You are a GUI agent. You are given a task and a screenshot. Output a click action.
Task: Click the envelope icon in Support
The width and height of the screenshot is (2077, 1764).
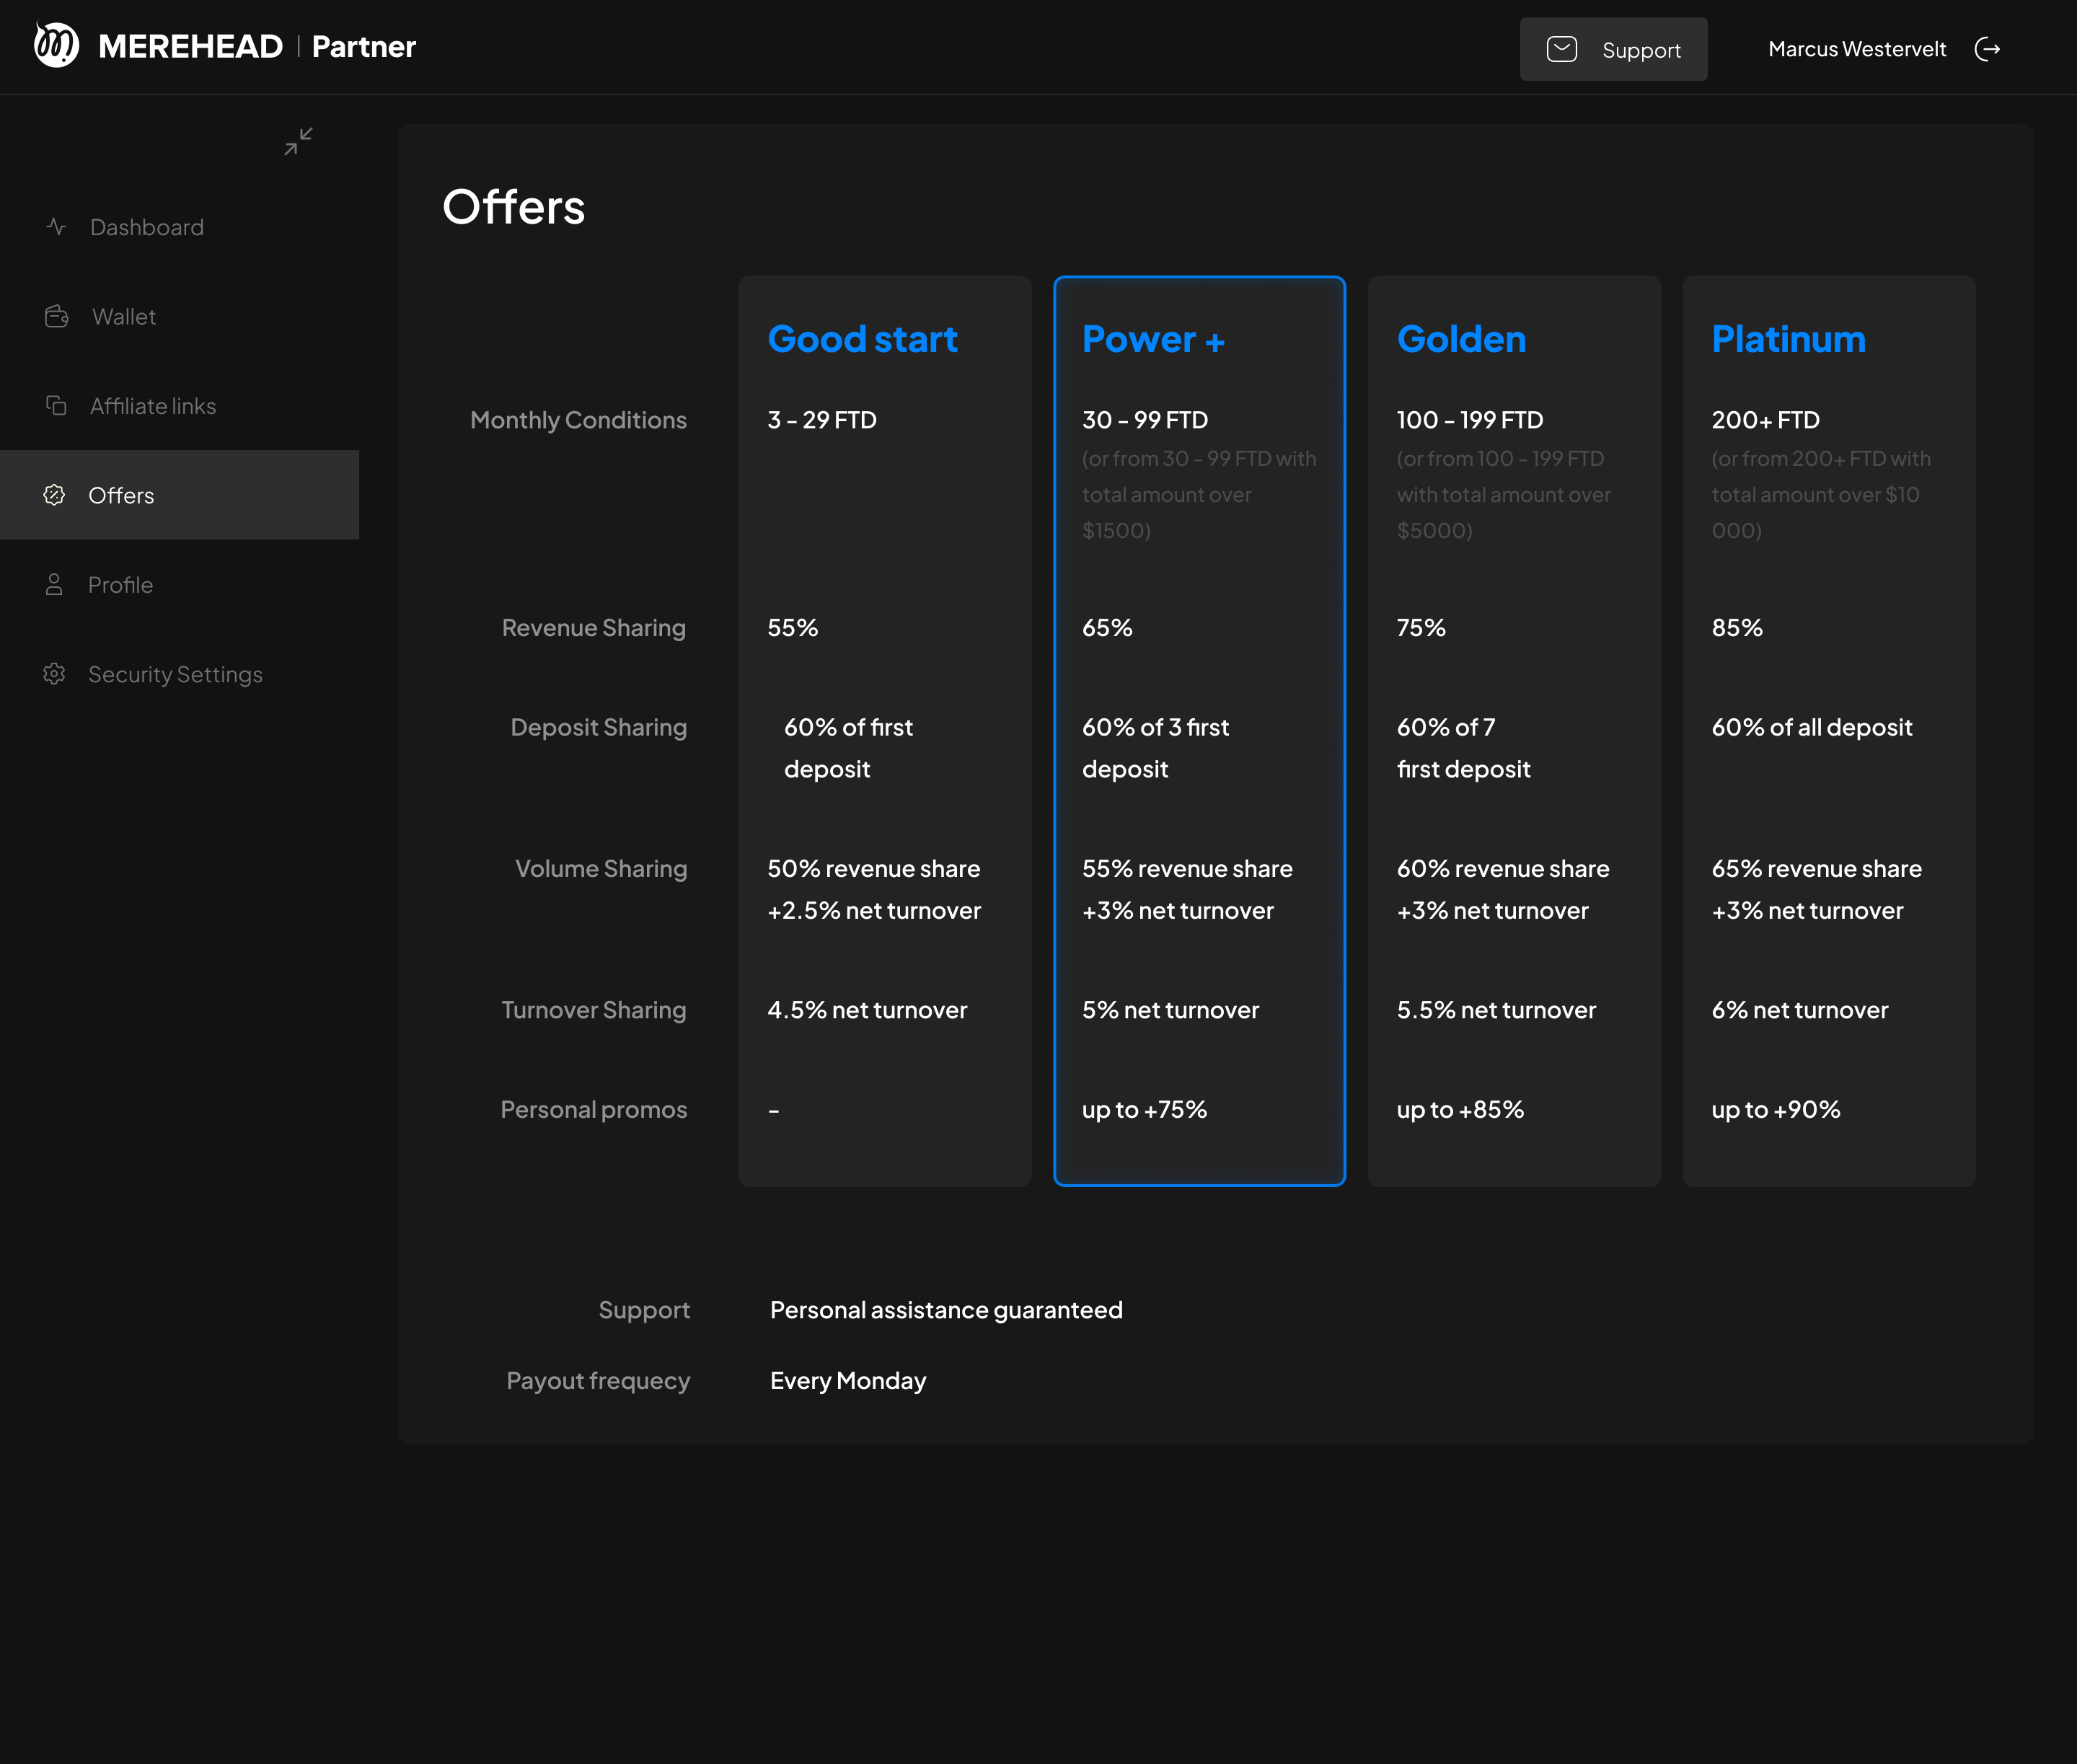tap(1561, 49)
